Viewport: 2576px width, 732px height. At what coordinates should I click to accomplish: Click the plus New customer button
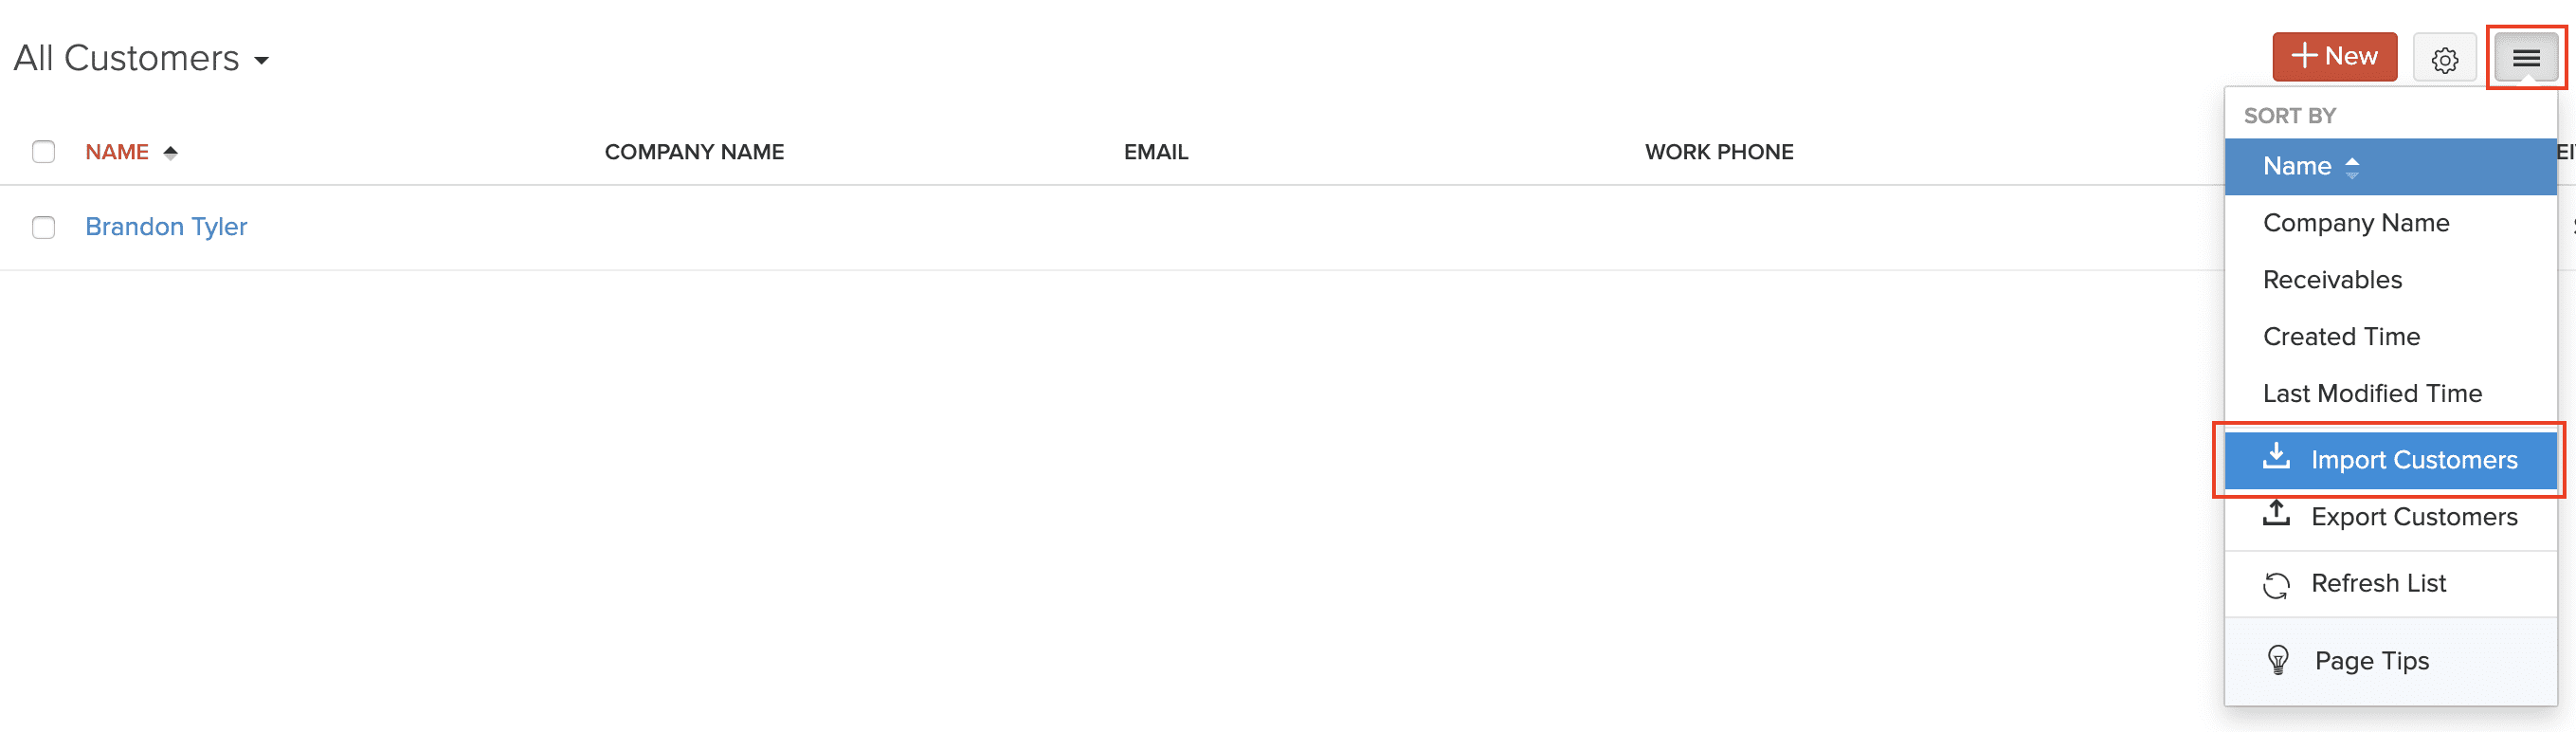tap(2334, 57)
